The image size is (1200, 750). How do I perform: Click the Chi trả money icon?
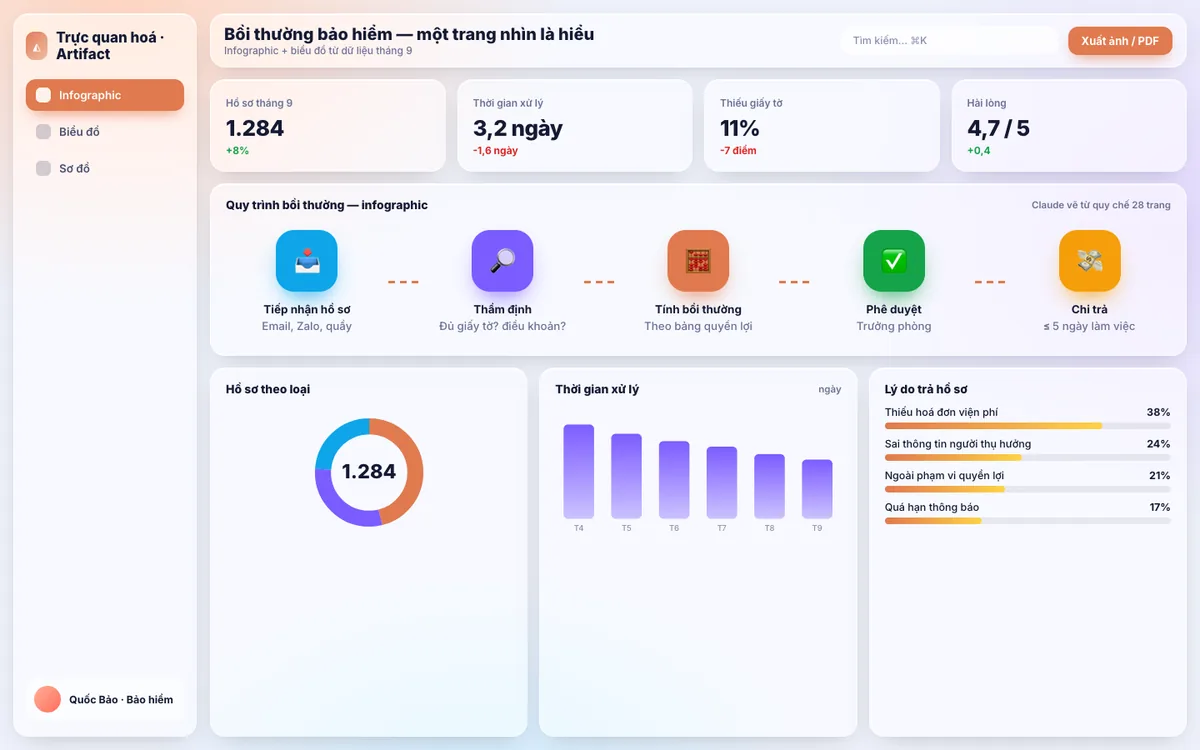(x=1090, y=261)
